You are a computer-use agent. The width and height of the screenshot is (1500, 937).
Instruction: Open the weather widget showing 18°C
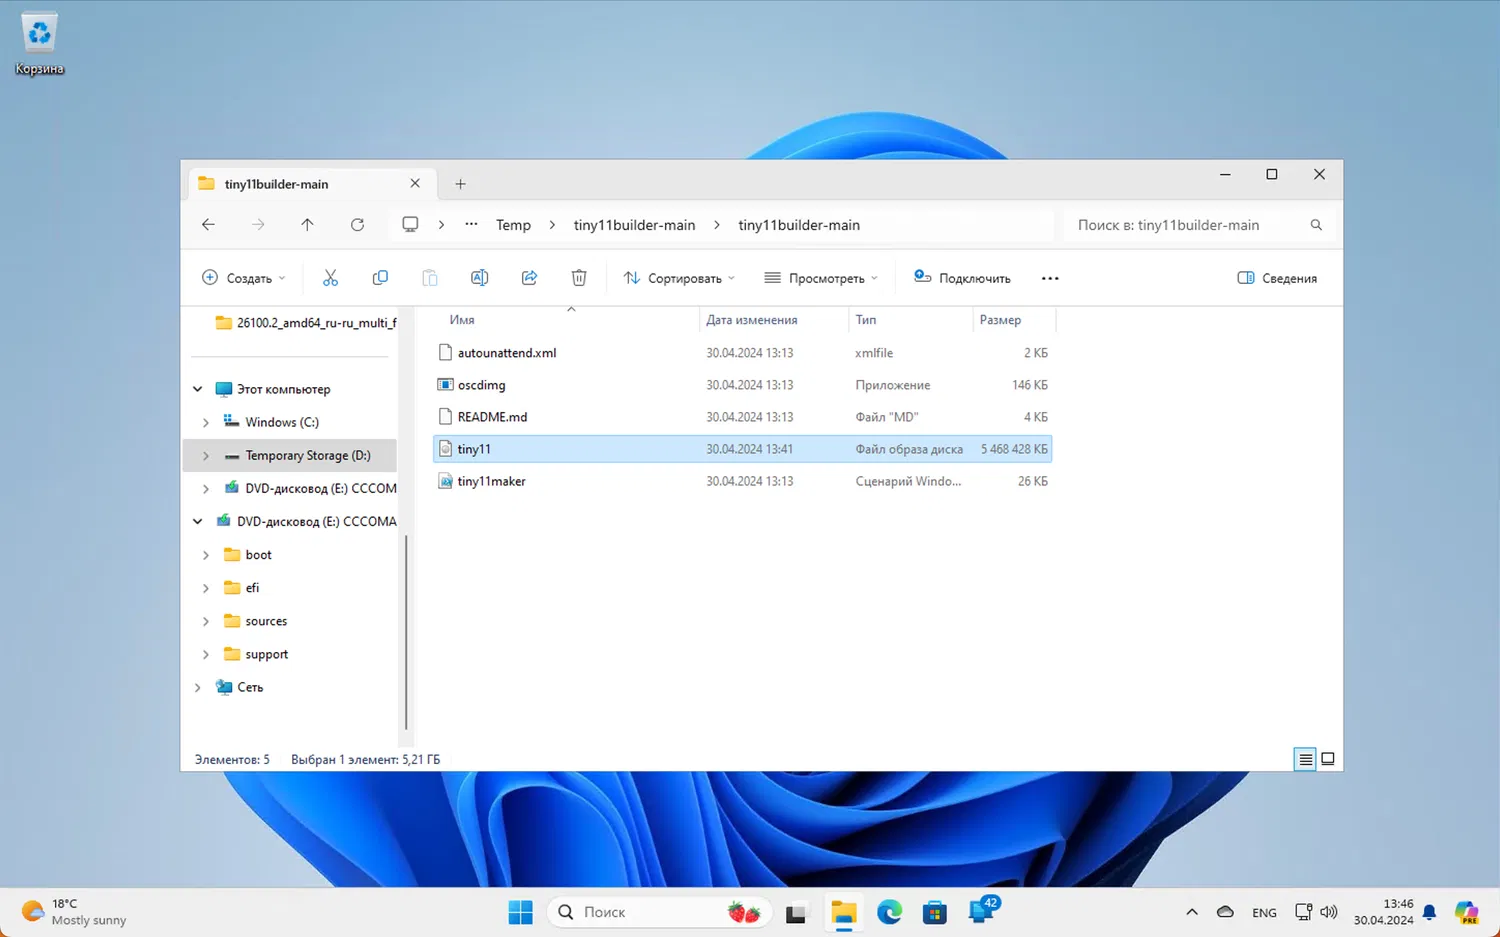(x=75, y=912)
